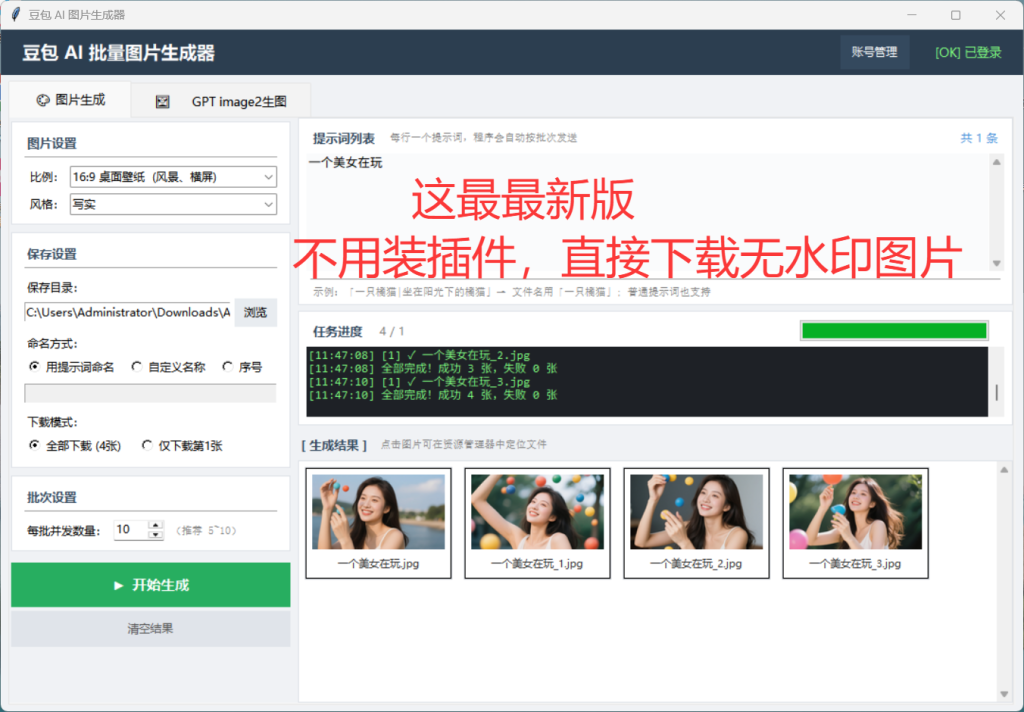Minimize the window
1024x712 pixels.
click(x=912, y=14)
